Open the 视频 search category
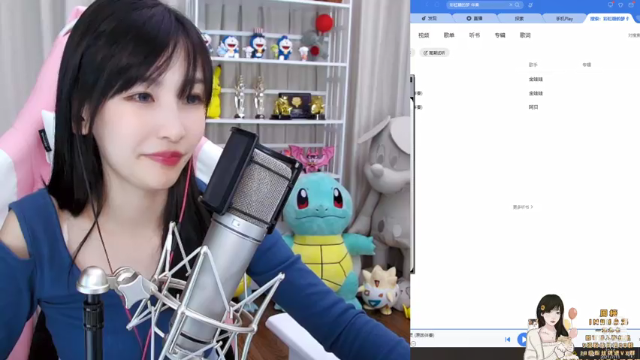Image resolution: width=640 pixels, height=360 pixels. [x=424, y=36]
